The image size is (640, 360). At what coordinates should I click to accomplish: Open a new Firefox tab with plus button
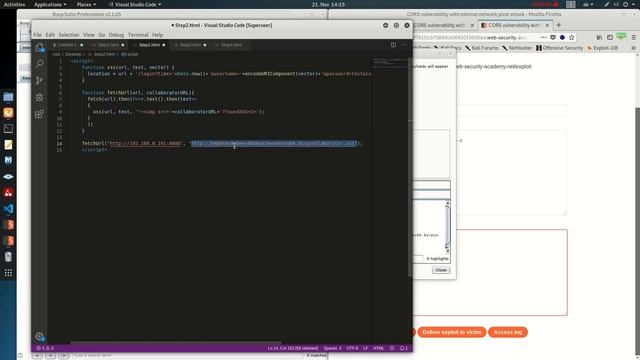[559, 25]
